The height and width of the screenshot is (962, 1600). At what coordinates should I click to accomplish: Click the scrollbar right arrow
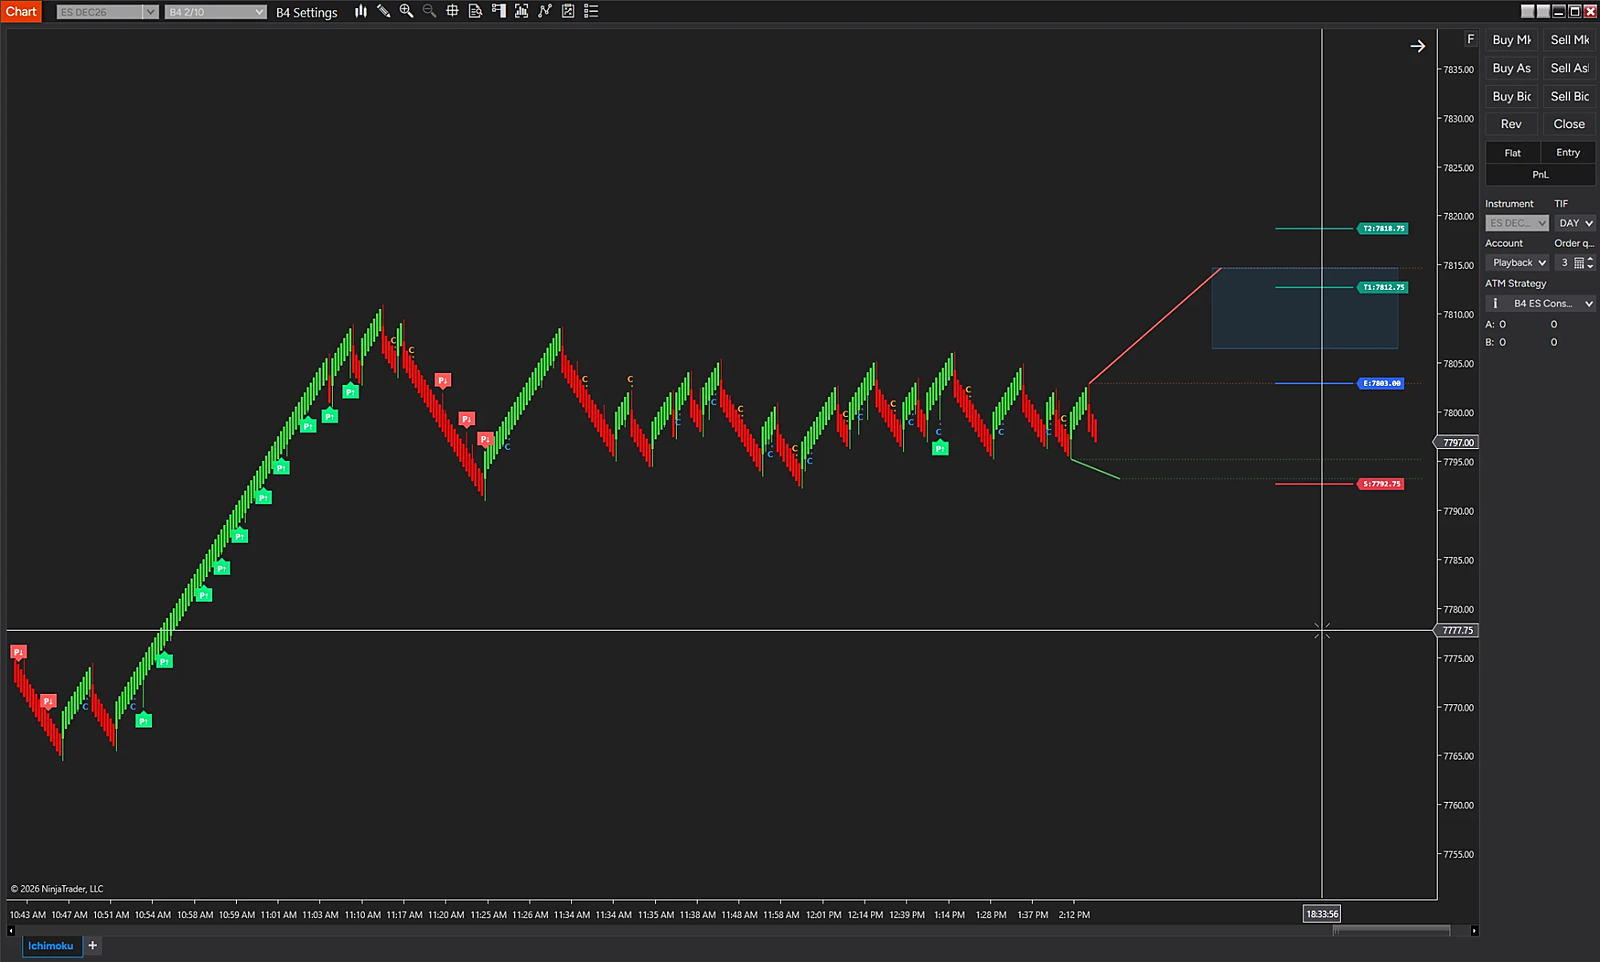tap(1474, 930)
